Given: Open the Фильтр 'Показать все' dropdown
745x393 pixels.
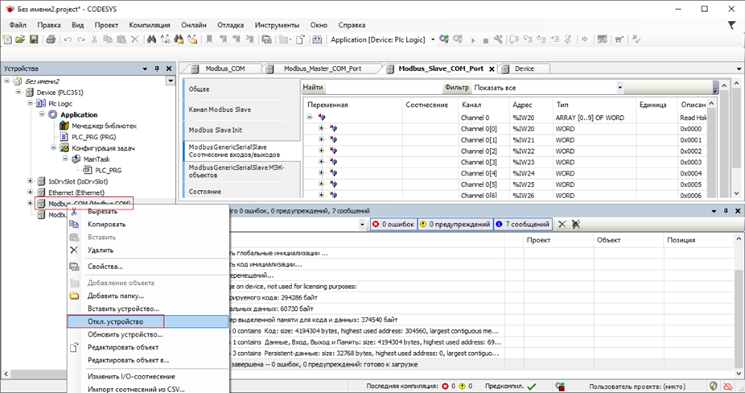Looking at the screenshot, I should tap(620, 87).
